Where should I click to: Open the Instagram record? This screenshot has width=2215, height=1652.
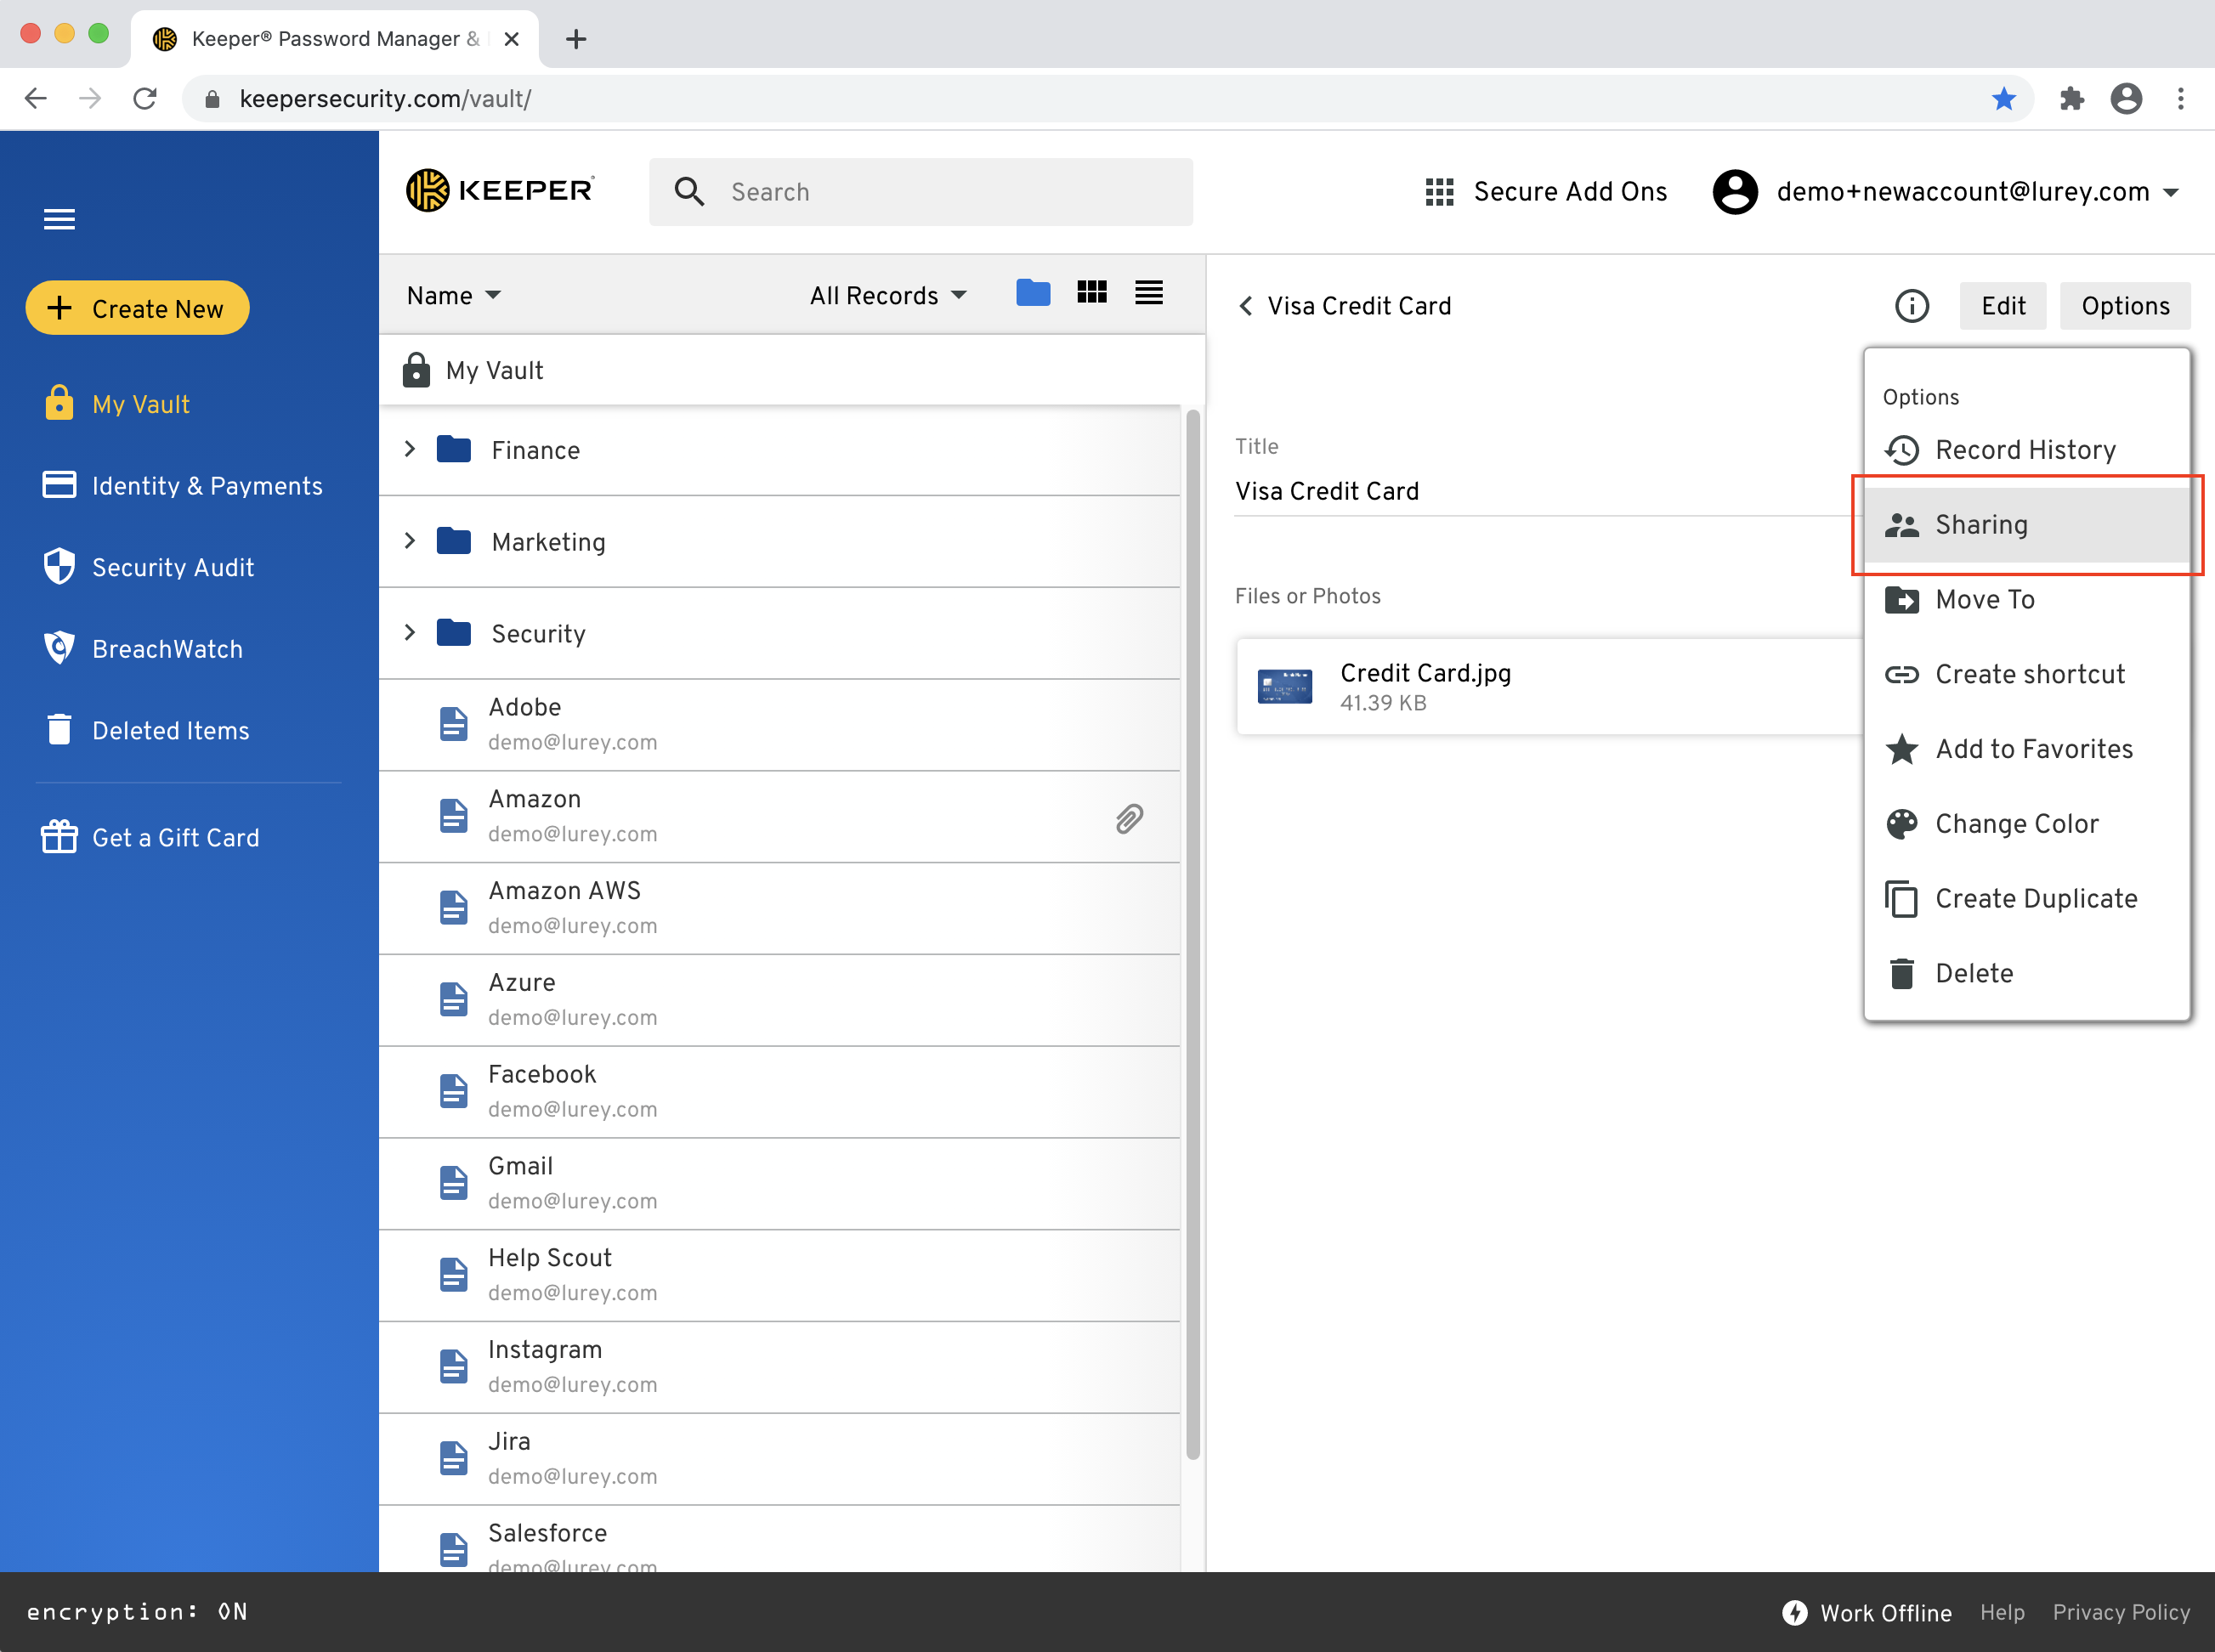click(x=780, y=1367)
